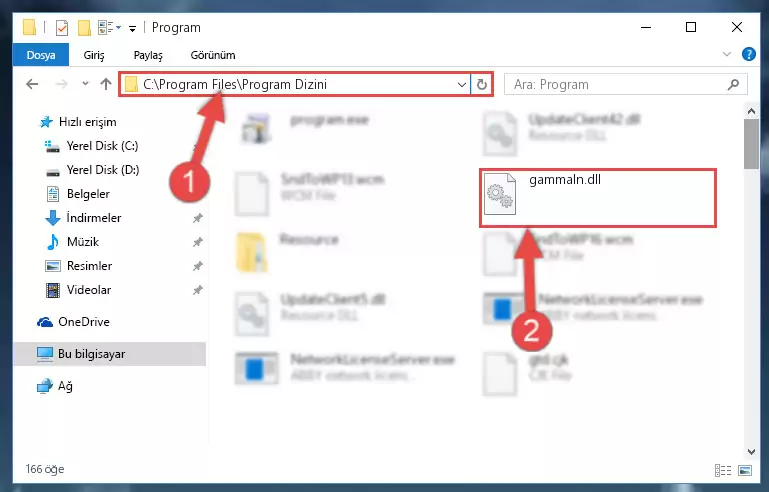This screenshot has height=492, width=769.
Task: Switch to large thumbnails view icon
Action: pyautogui.click(x=745, y=470)
